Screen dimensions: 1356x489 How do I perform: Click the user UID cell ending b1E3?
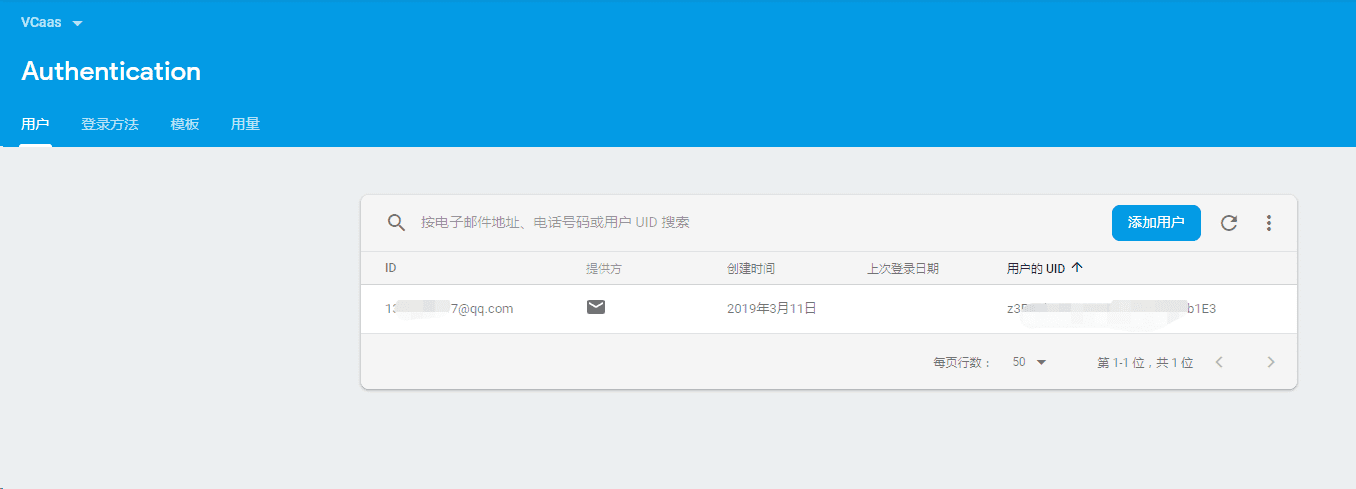[x=1111, y=309]
